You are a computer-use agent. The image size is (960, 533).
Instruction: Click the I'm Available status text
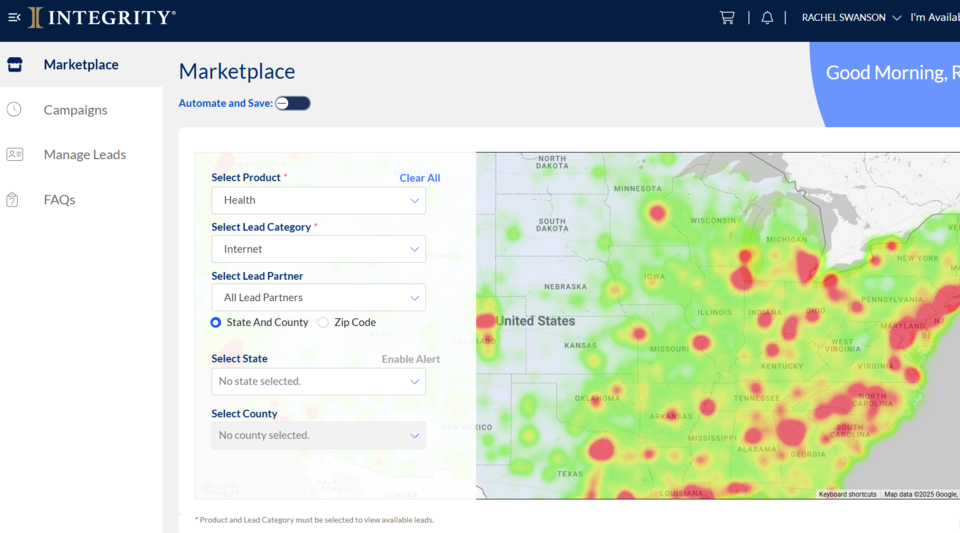(x=935, y=18)
